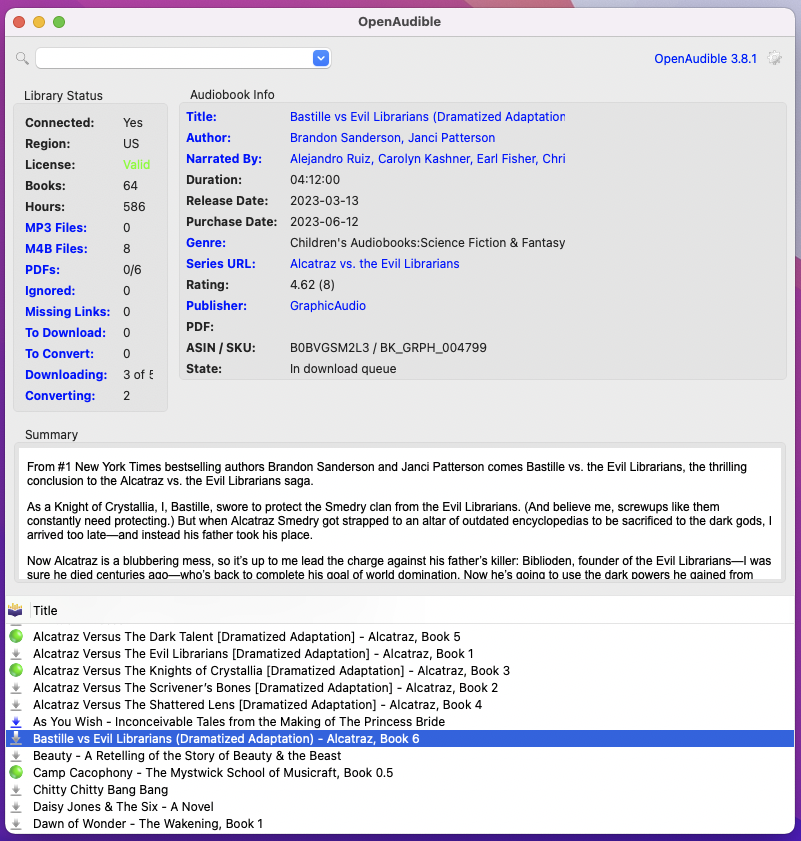Click the OpenAudible window's red close button
Screen dimensions: 801x841
pyautogui.click(x=19, y=21)
